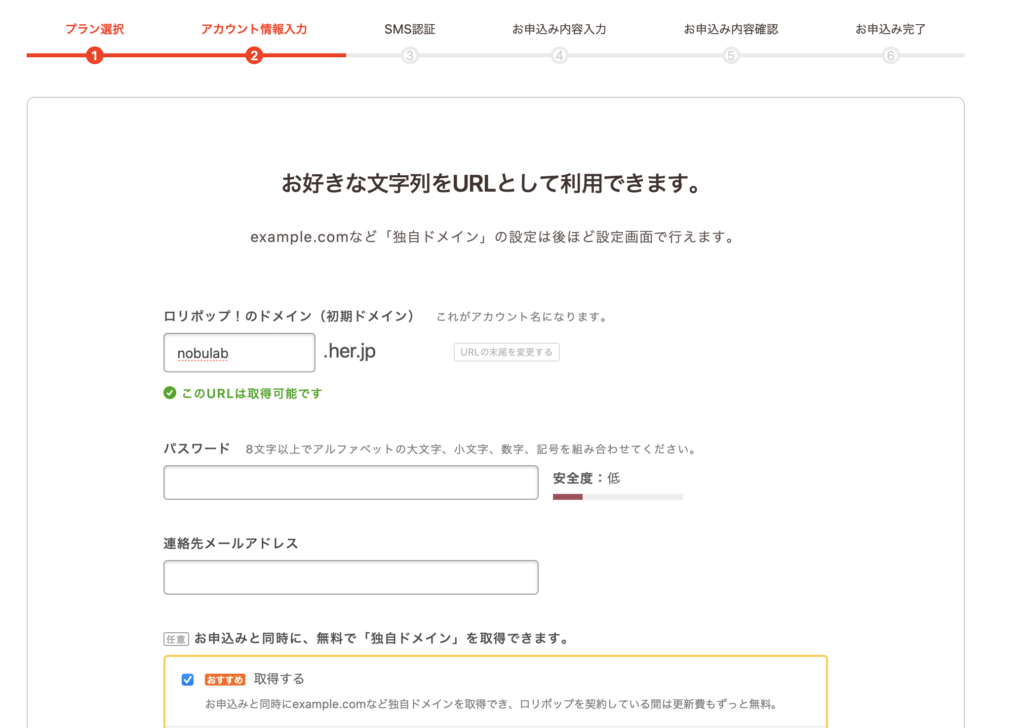Click the 連絡先メールアドレス input field
This screenshot has height=728, width=1024.
click(x=350, y=577)
